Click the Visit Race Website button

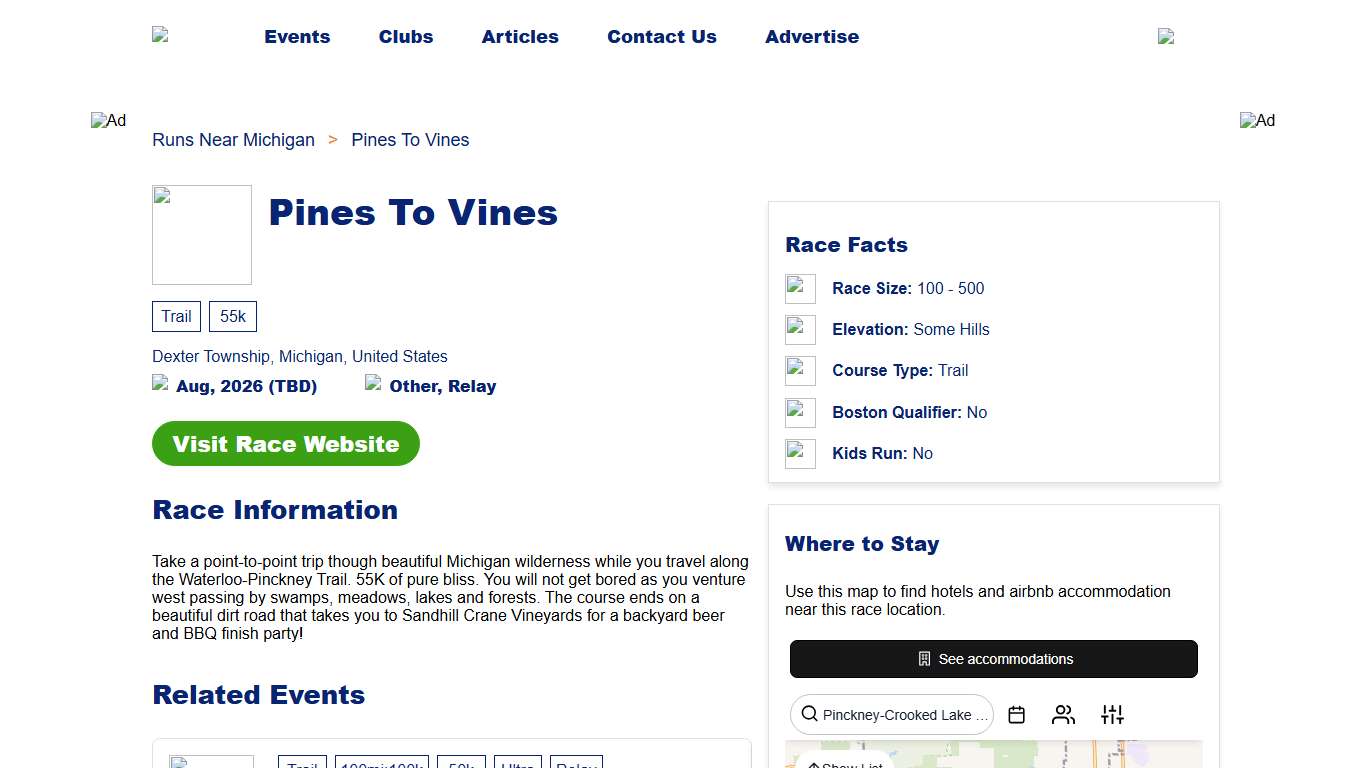coord(285,443)
